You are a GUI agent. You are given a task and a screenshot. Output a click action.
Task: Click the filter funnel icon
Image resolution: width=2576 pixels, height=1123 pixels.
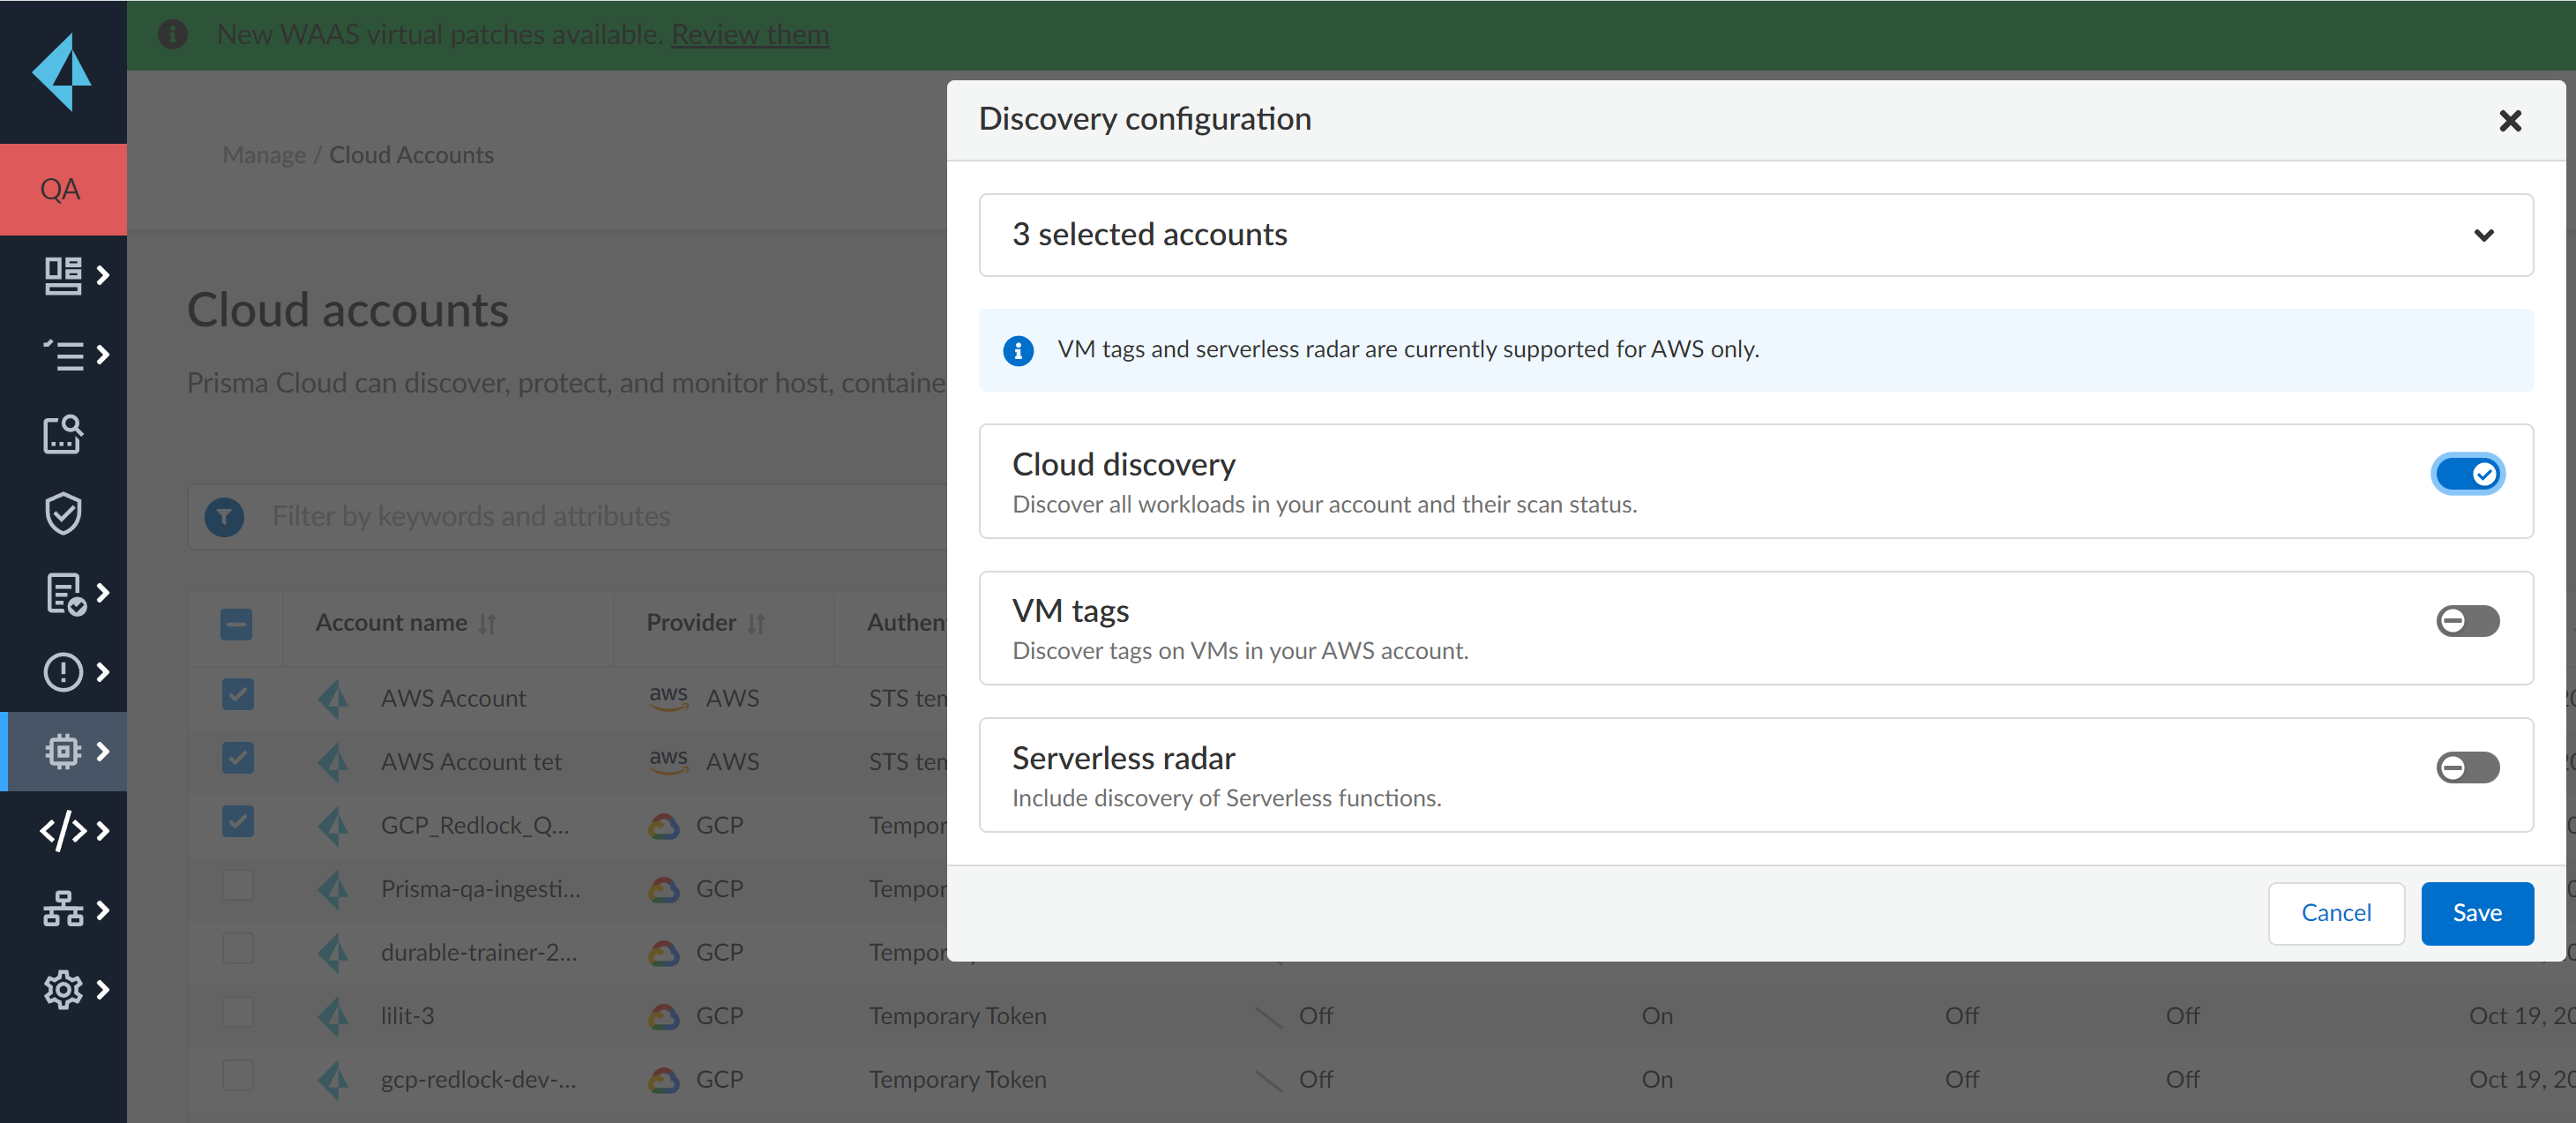[x=224, y=517]
